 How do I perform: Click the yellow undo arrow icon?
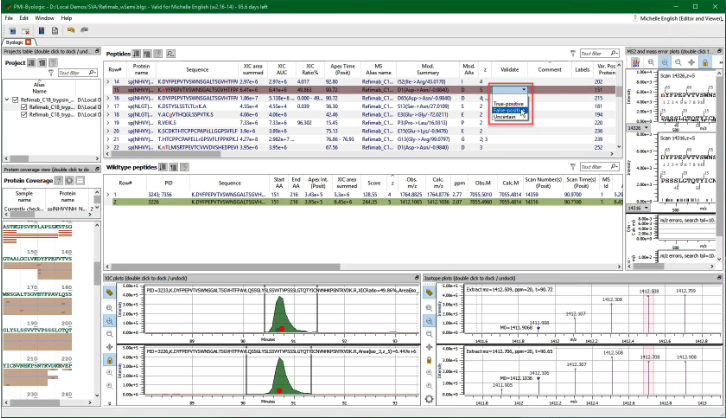pyautogui.click(x=71, y=30)
